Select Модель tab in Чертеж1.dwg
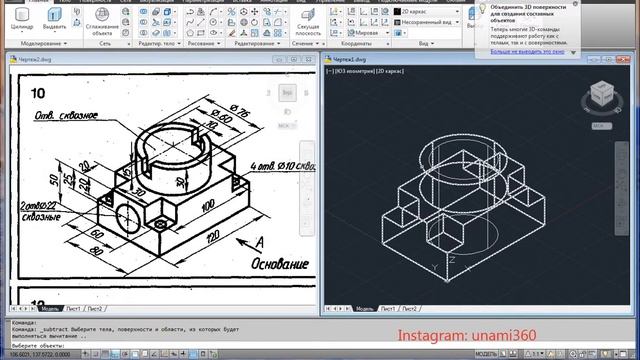This screenshot has height=360, width=640. [364, 309]
